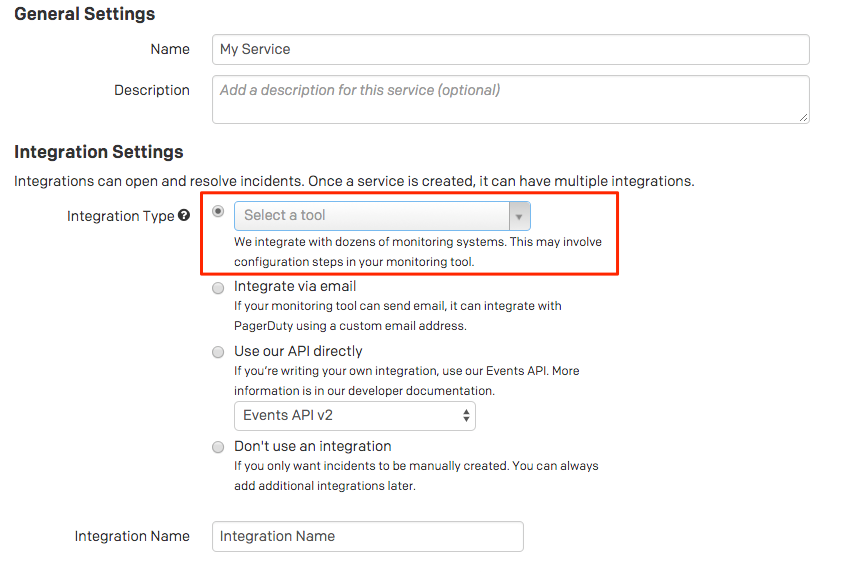
Task: Click the Integration Name field label
Action: point(132,536)
